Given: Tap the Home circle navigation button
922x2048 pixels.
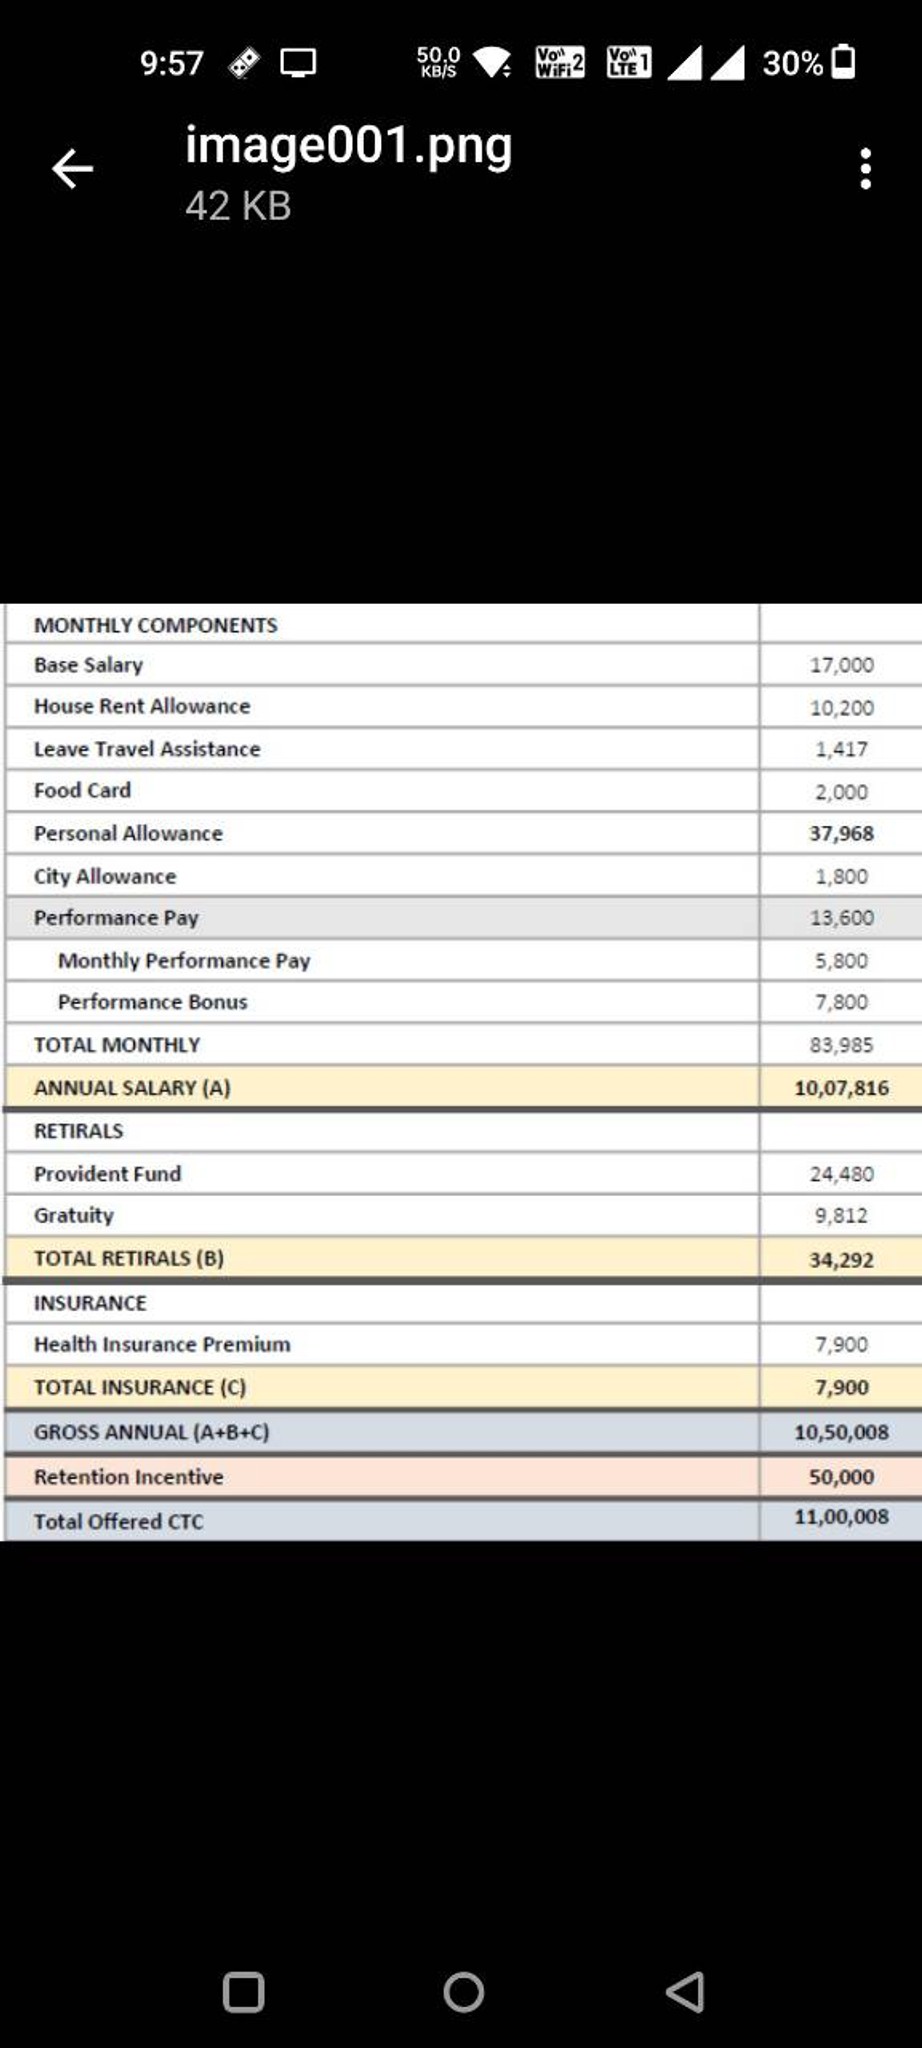Looking at the screenshot, I should pos(461,1993).
